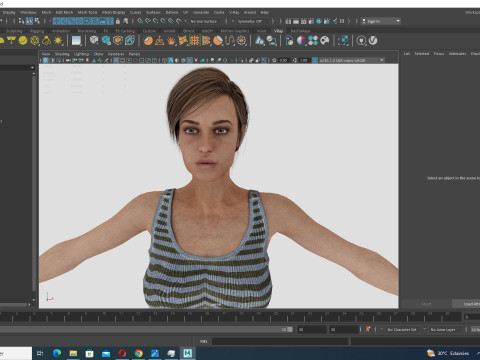
Task: Click the V-Ray sun light shelf icon
Action: 58,41
